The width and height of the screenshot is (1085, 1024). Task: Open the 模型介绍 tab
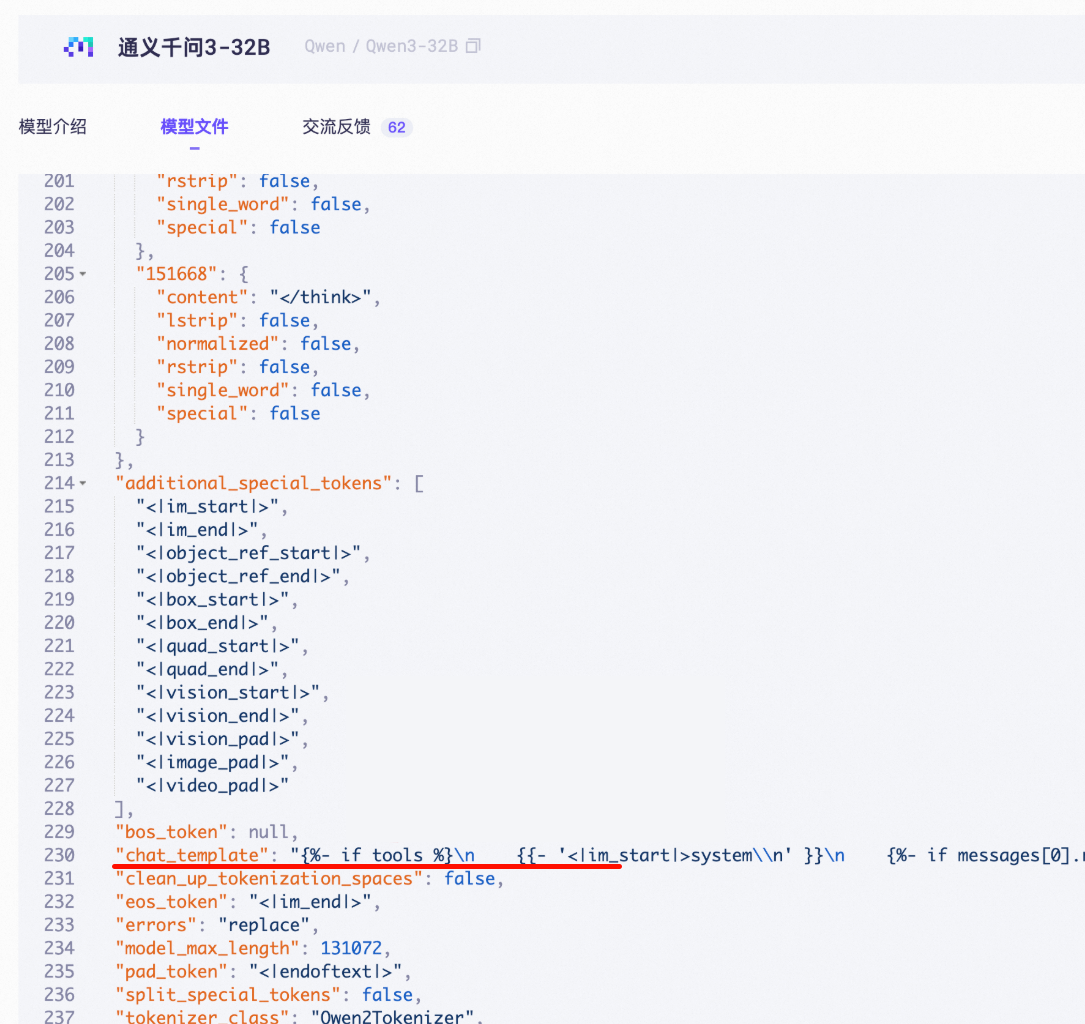53,127
